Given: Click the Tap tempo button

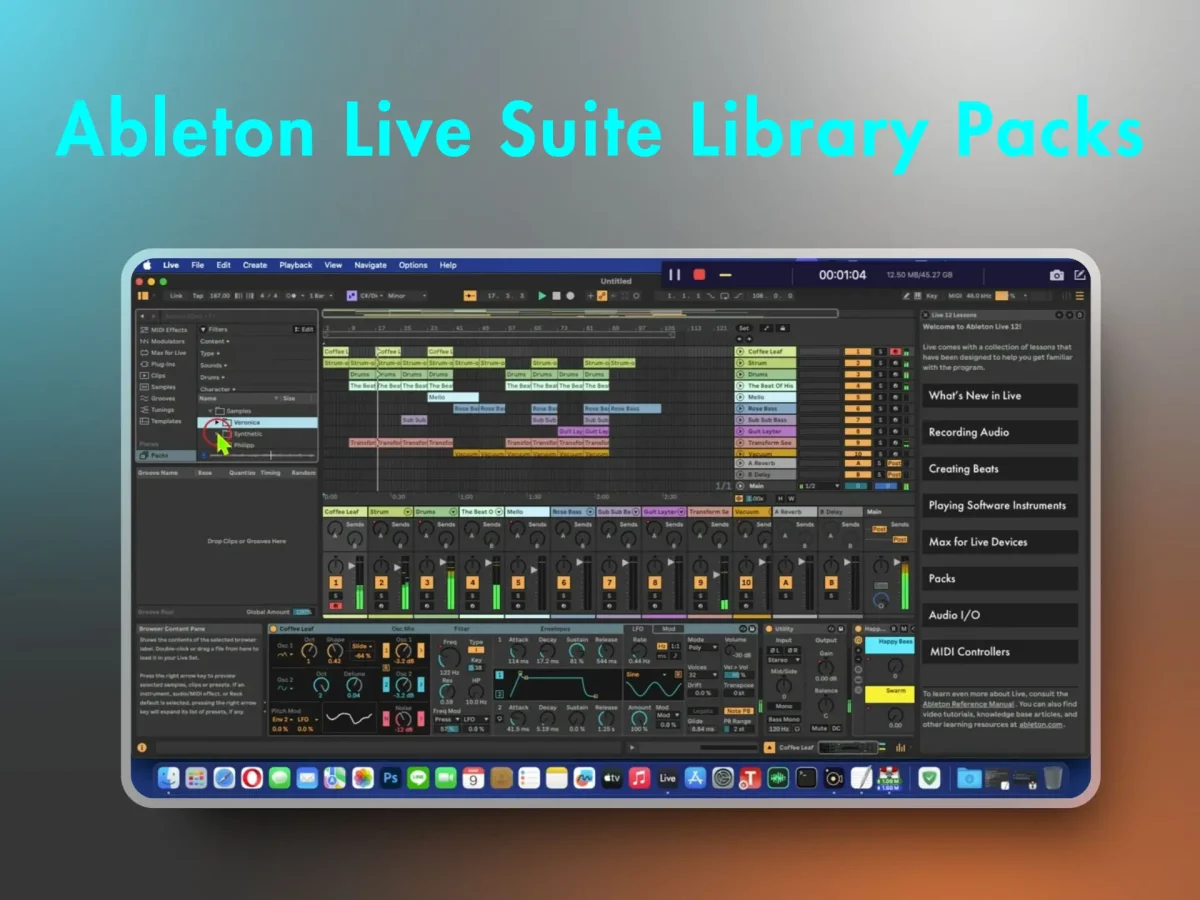Looking at the screenshot, I should pos(198,296).
